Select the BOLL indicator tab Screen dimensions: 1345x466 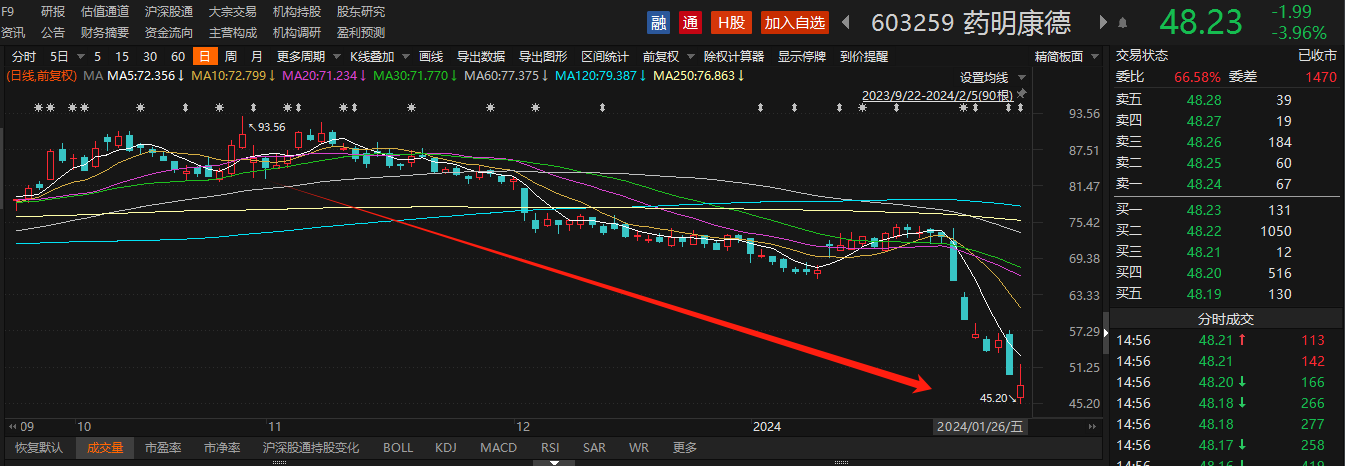pyautogui.click(x=397, y=448)
